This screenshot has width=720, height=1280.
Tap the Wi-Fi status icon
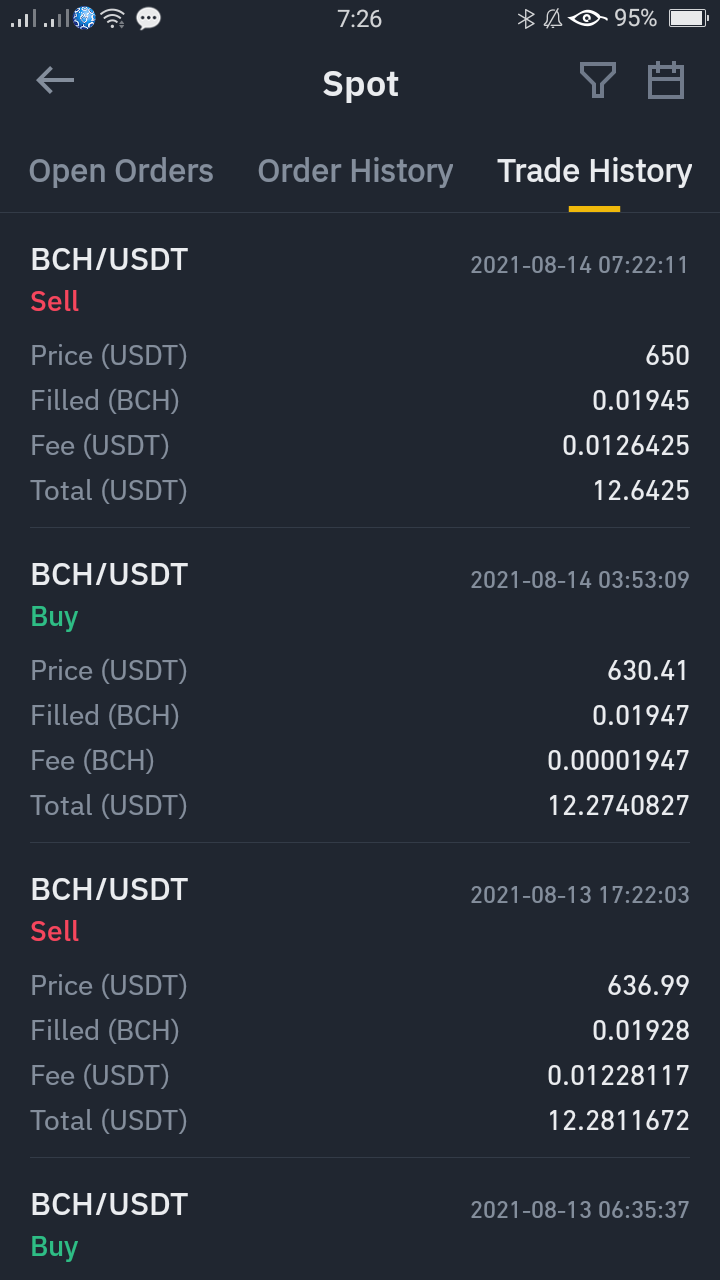(113, 18)
